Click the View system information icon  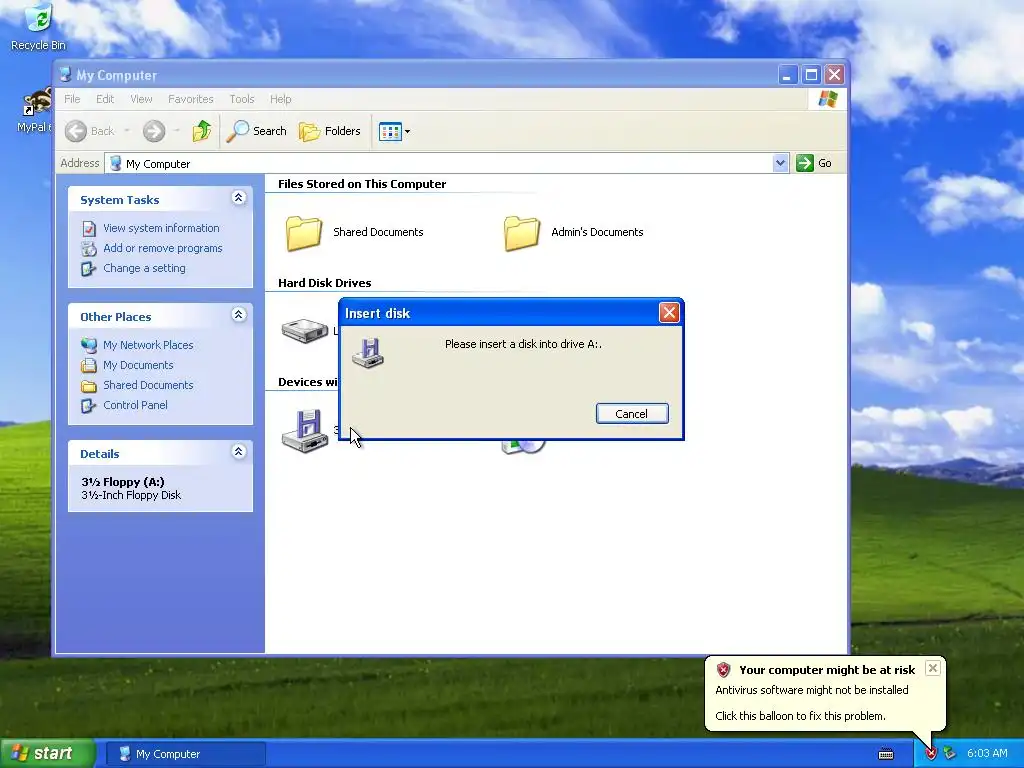point(89,229)
